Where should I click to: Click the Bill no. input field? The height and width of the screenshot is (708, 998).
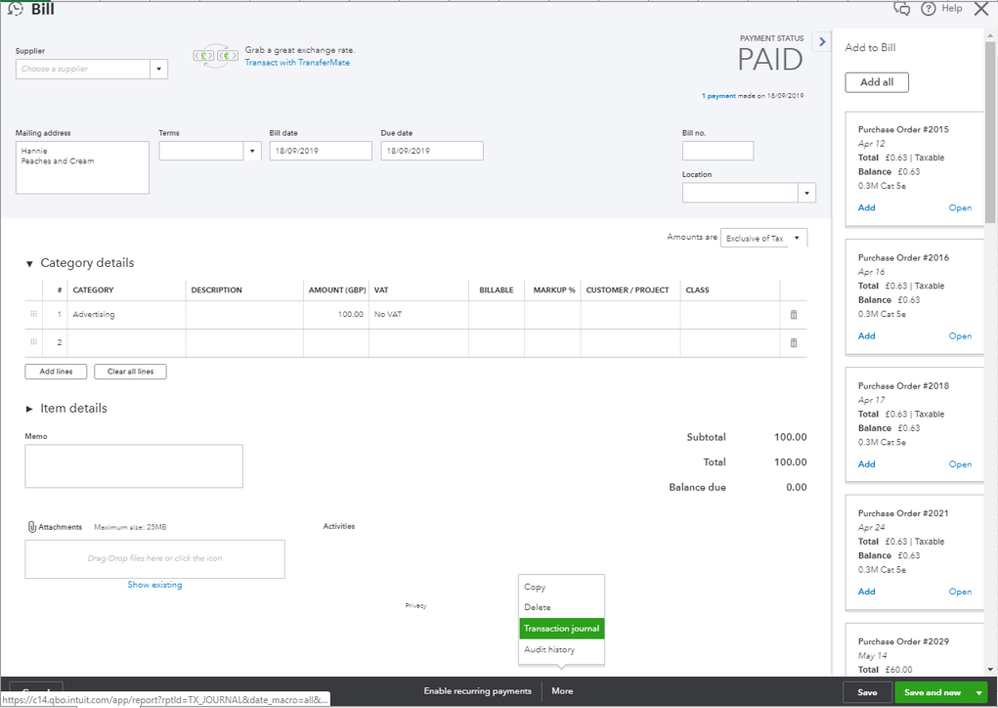[718, 151]
